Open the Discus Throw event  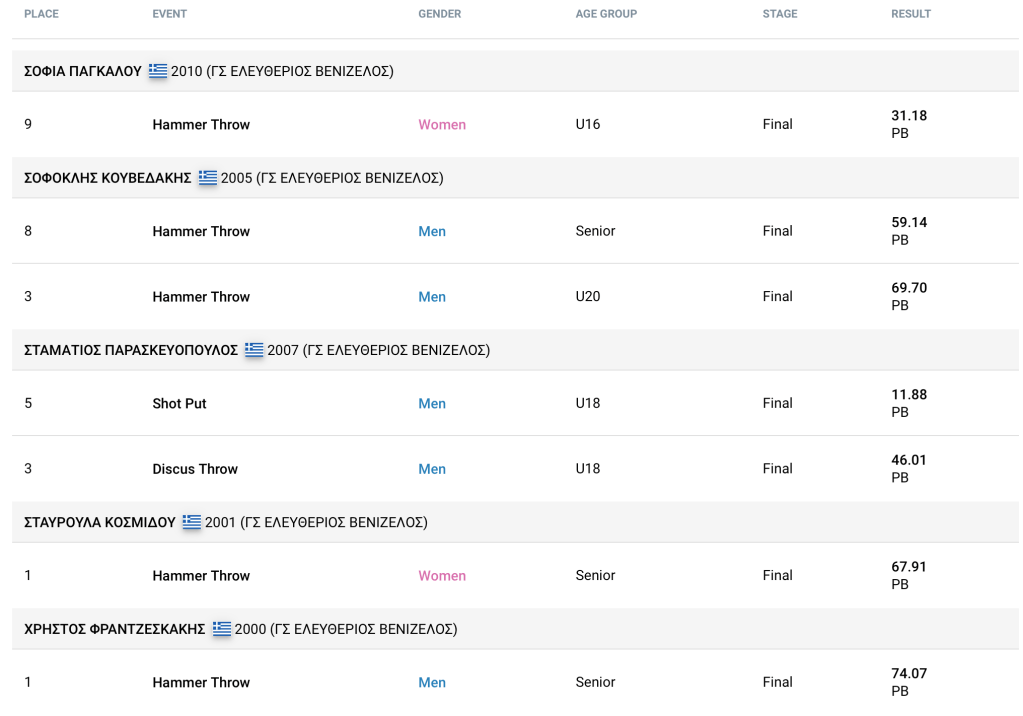coord(195,469)
